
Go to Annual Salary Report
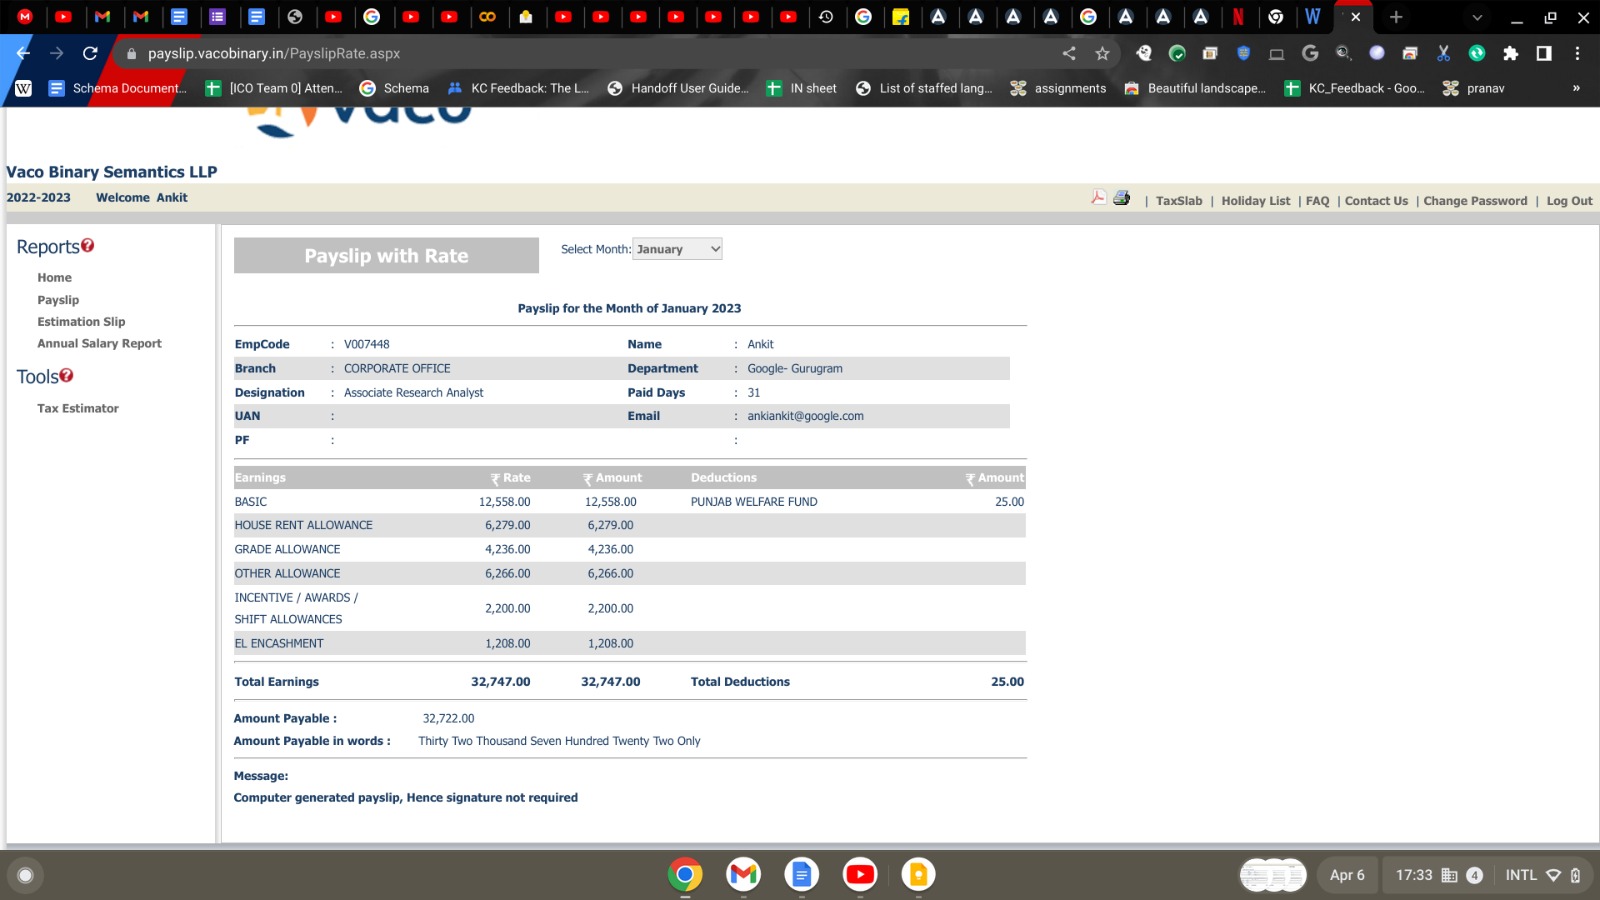(x=99, y=343)
